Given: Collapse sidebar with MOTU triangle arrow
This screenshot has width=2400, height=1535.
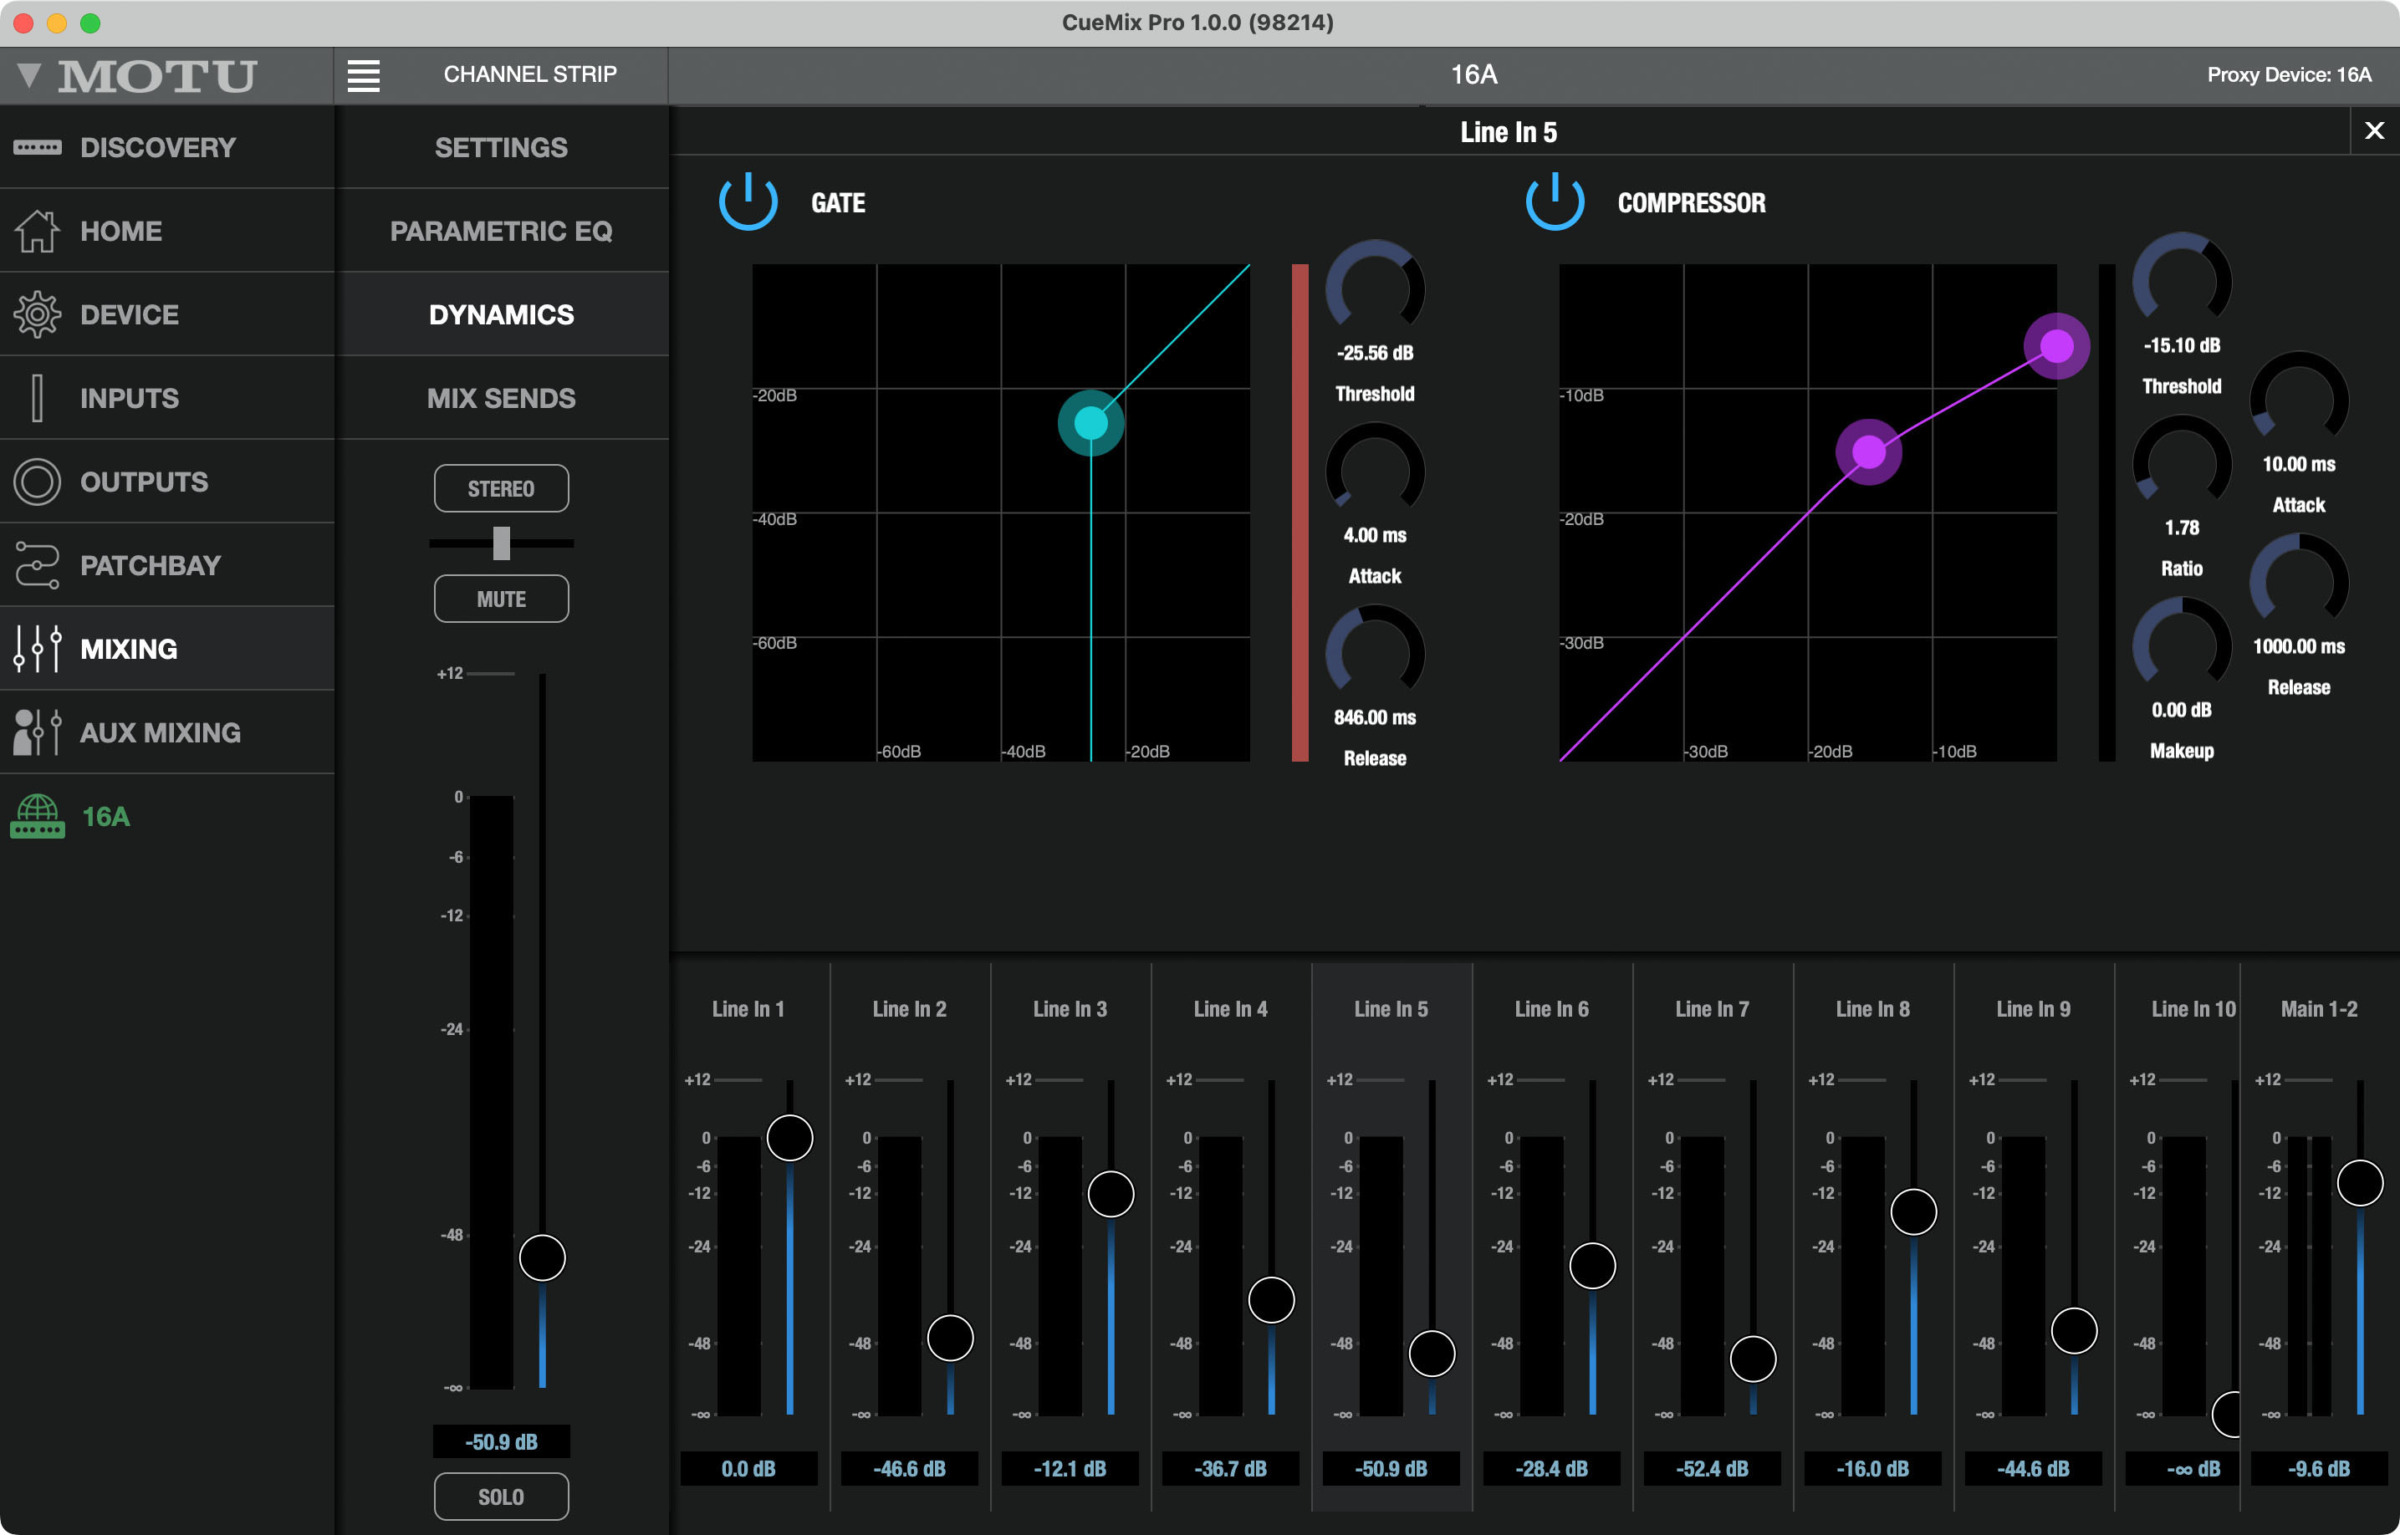Looking at the screenshot, I should click(x=29, y=75).
